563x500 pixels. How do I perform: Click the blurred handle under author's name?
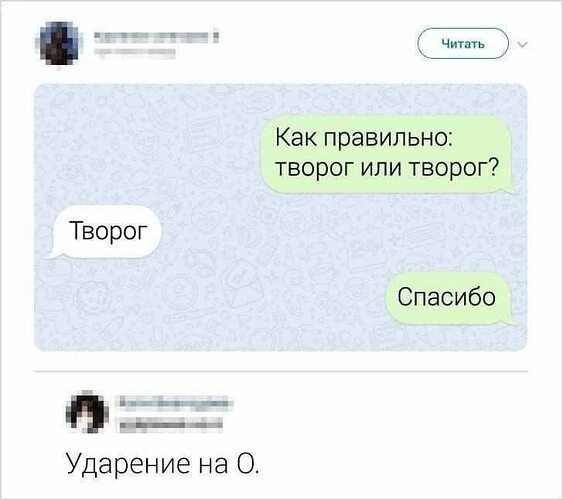pos(135,53)
